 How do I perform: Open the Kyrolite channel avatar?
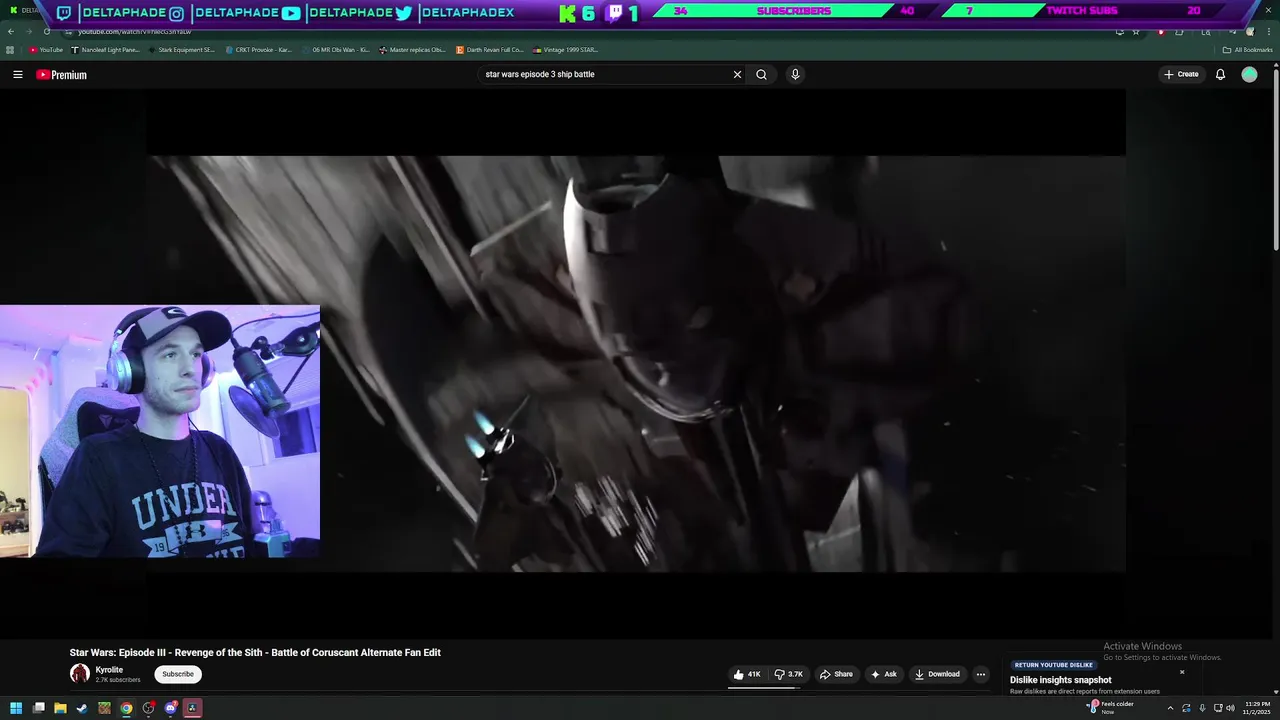click(x=80, y=674)
